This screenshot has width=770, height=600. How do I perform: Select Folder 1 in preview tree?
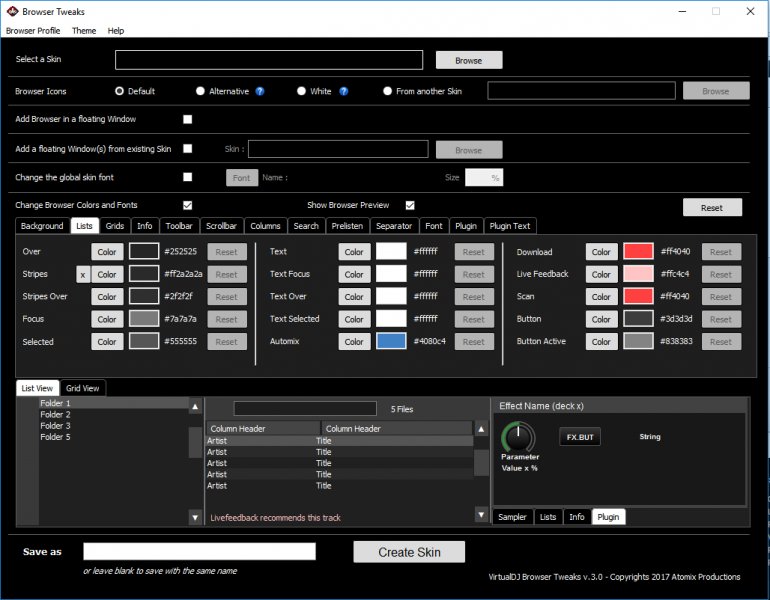[x=55, y=403]
